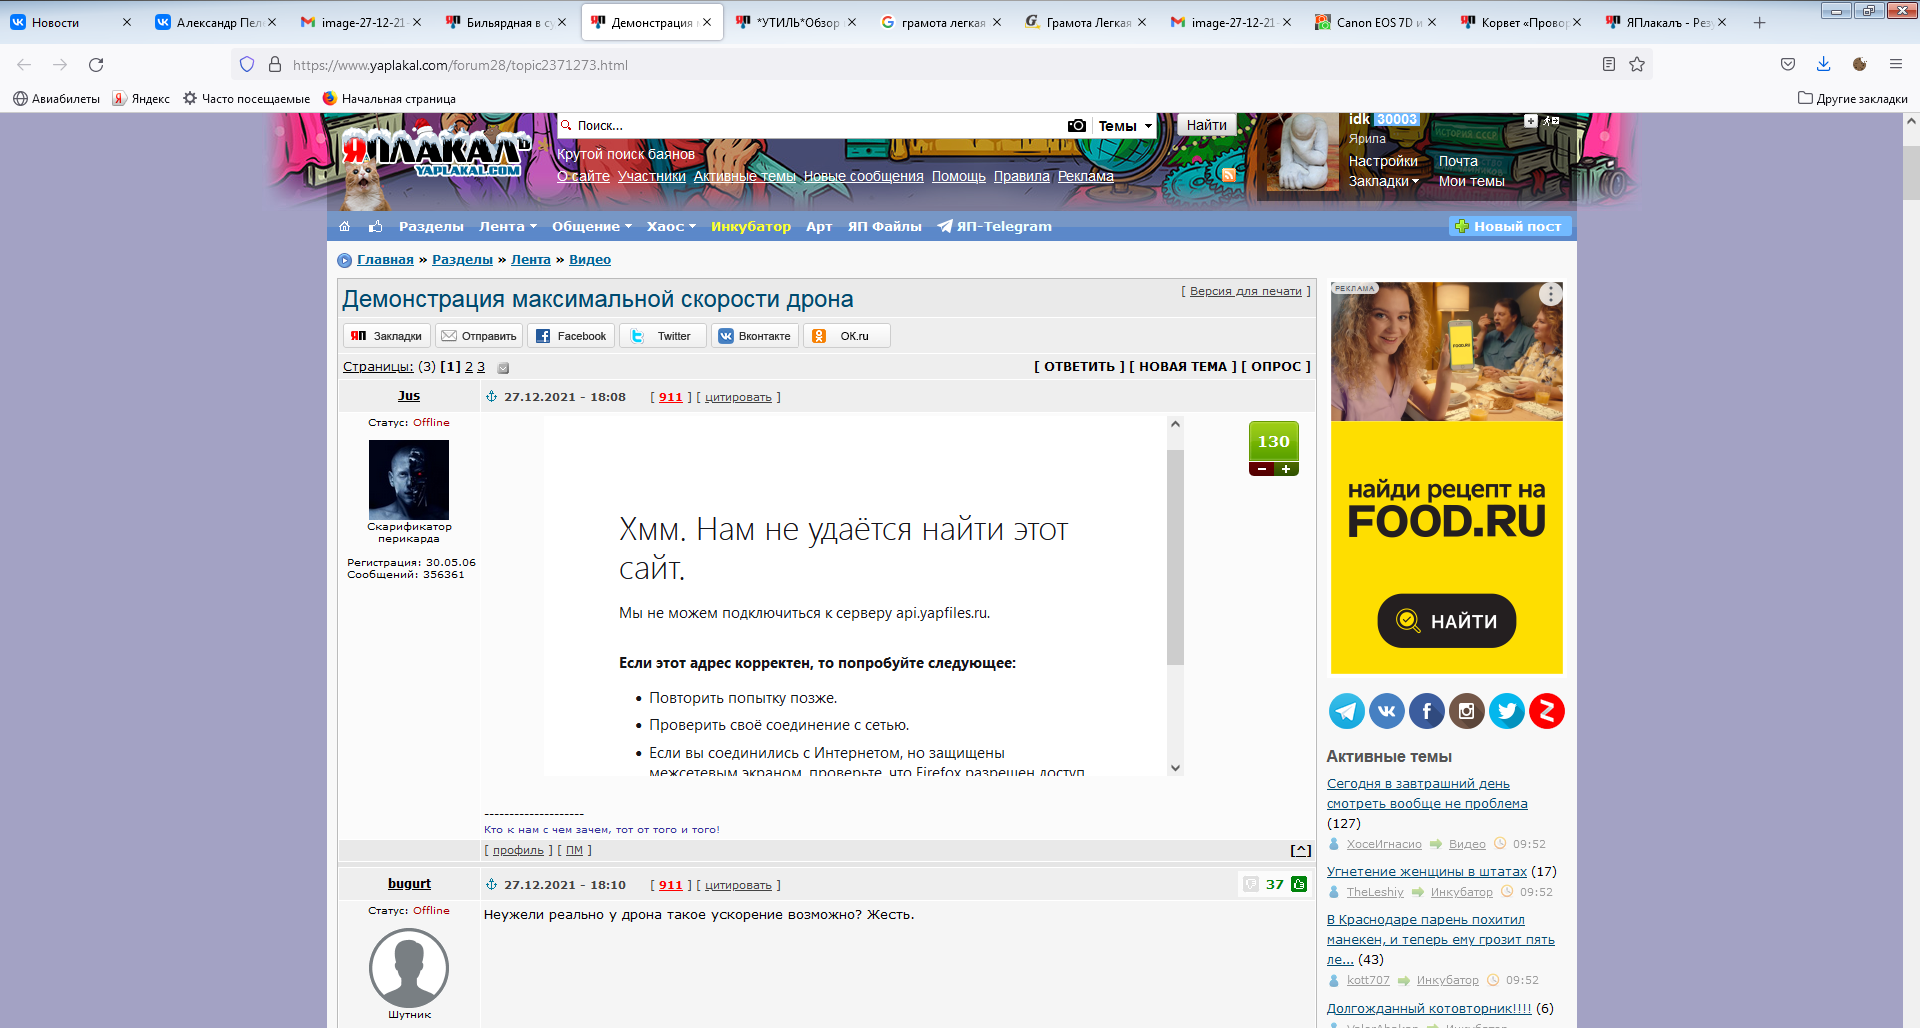Bookmark this page with the star icon
Viewport: 1920px width, 1028px height.
1637,65
